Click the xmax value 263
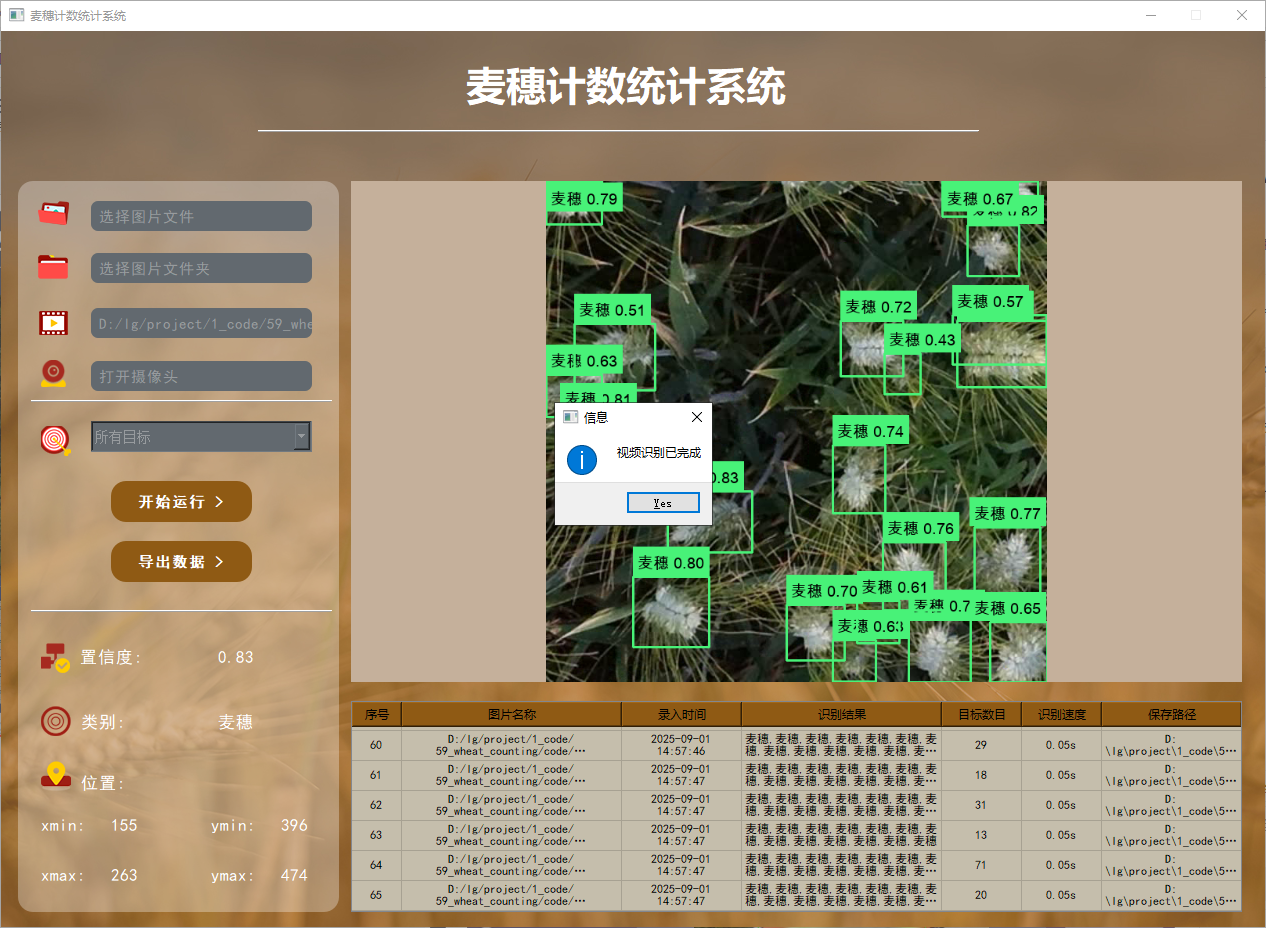The height and width of the screenshot is (928, 1266). 124,875
